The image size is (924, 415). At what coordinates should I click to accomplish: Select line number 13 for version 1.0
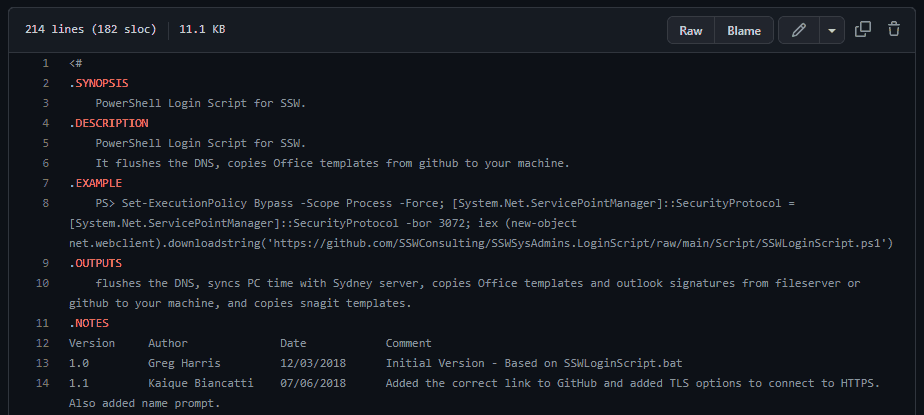click(43, 363)
